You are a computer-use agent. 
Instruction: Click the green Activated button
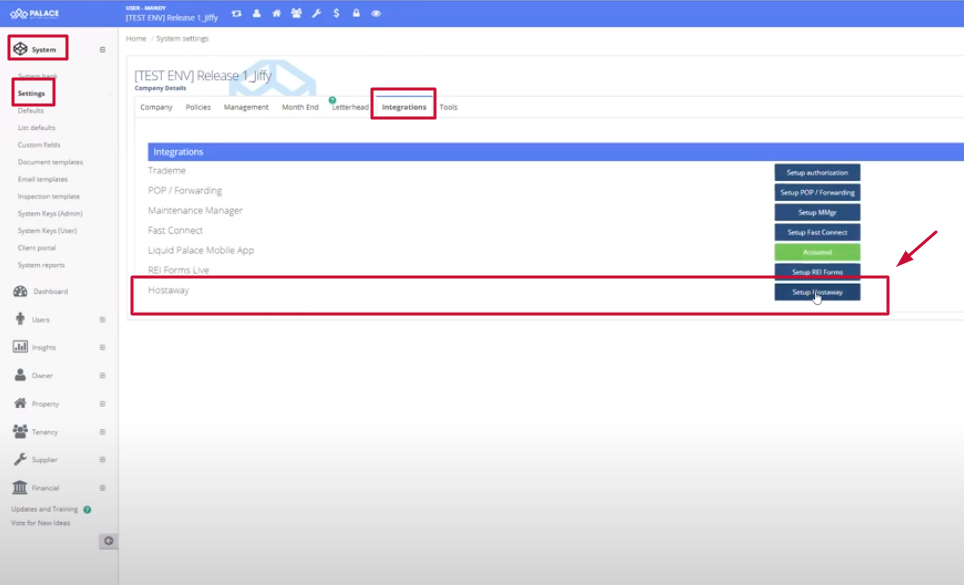[x=817, y=252]
